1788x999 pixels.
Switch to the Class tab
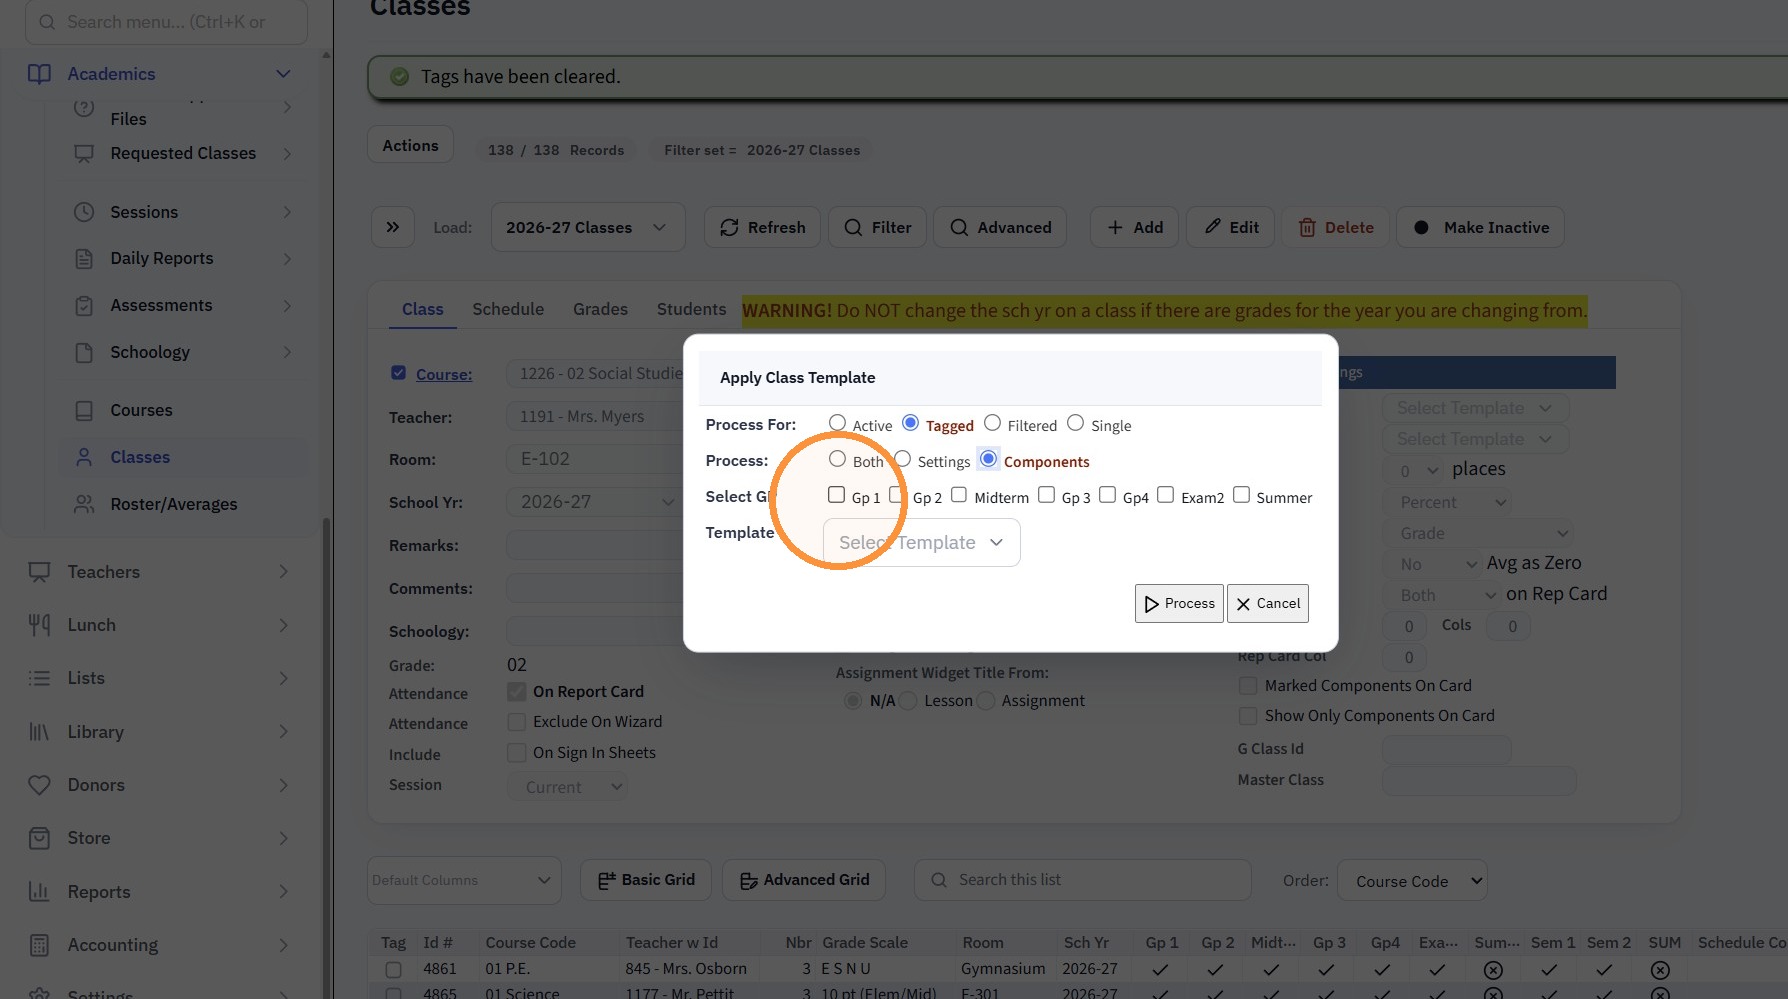click(x=423, y=310)
